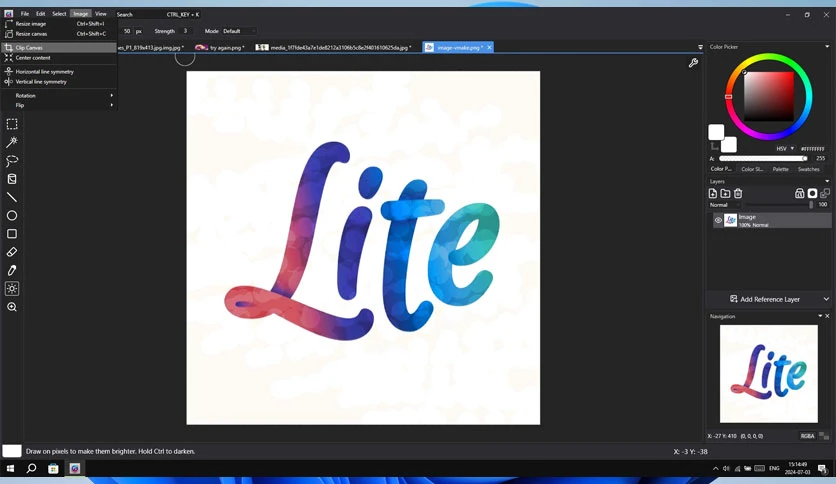Show hidden system tray icons
The image size is (836, 484).
(x=715, y=469)
